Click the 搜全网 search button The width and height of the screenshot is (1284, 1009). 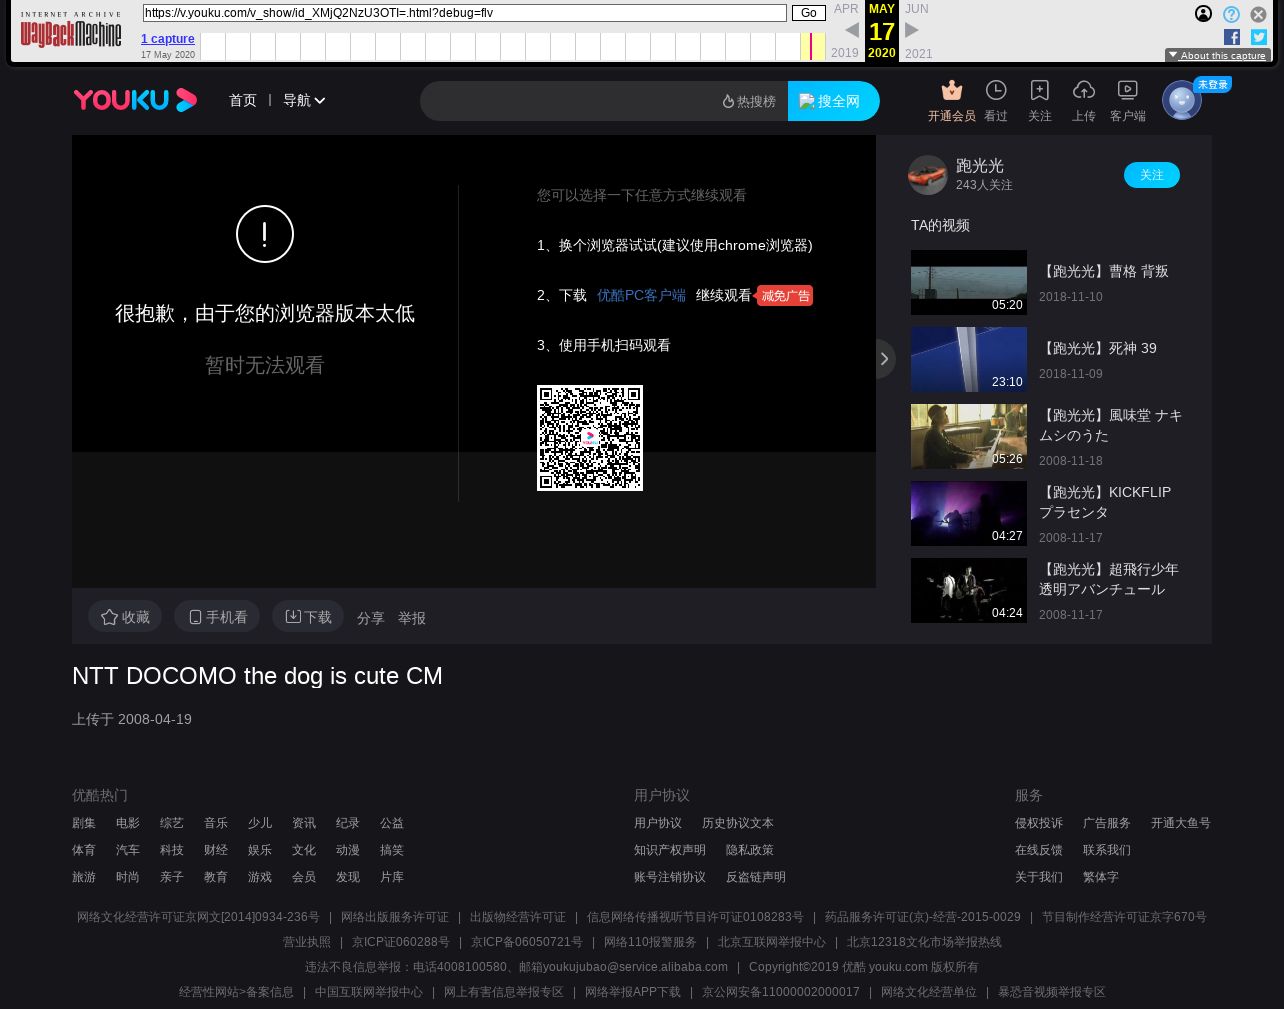(834, 101)
